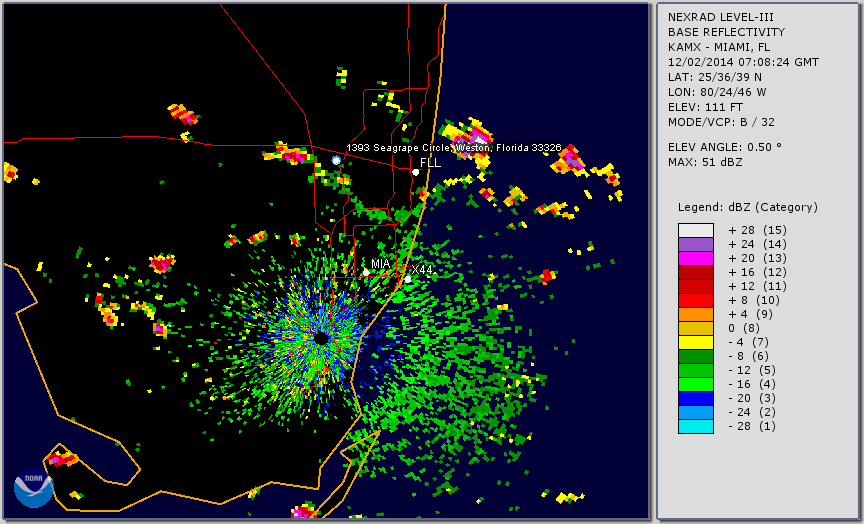Click the - 16 (4) legend label text
The width and height of the screenshot is (864, 524).
[752, 385]
